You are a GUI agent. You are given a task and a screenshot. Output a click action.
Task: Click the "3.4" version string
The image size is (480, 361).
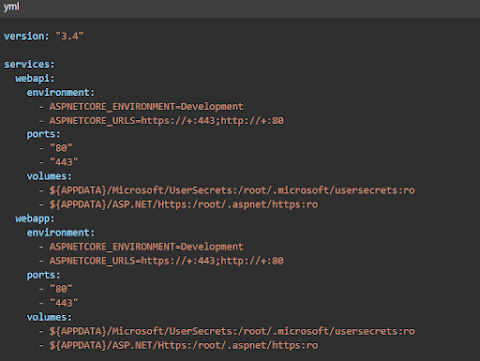coord(69,36)
